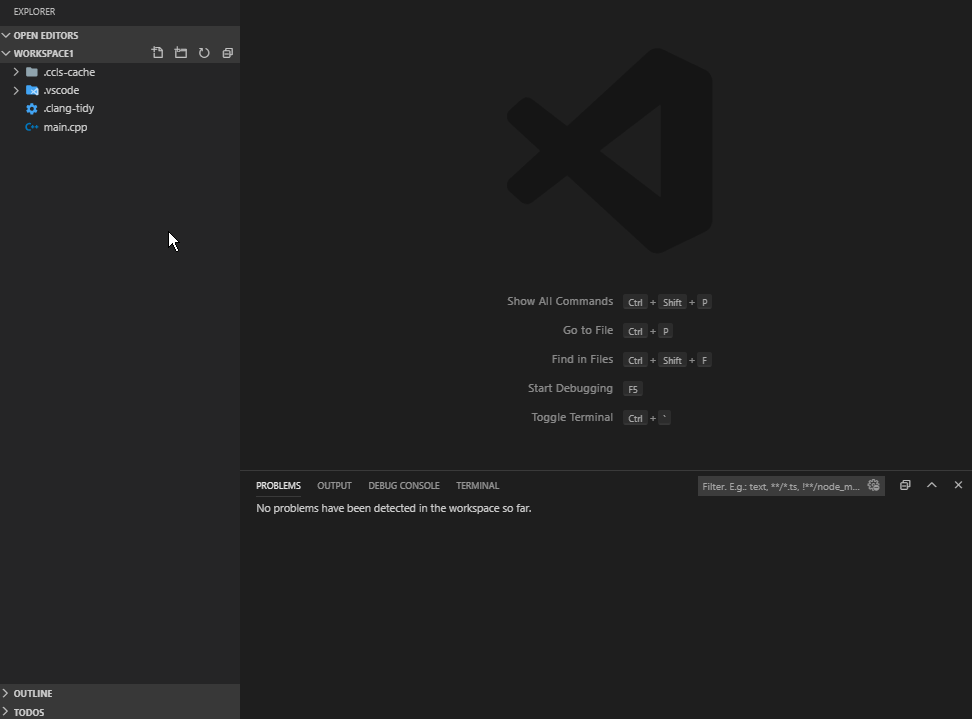Screen dimensions: 972x719
Task: Collapse all folders in Explorer
Action: click(228, 53)
